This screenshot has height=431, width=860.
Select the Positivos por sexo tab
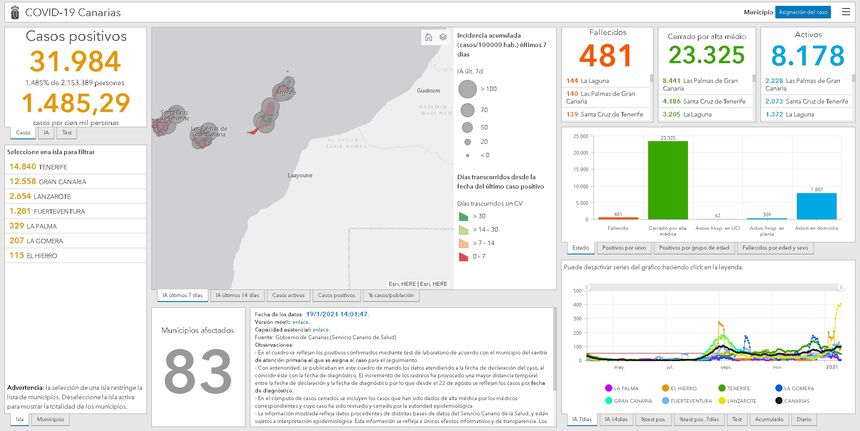(x=623, y=246)
